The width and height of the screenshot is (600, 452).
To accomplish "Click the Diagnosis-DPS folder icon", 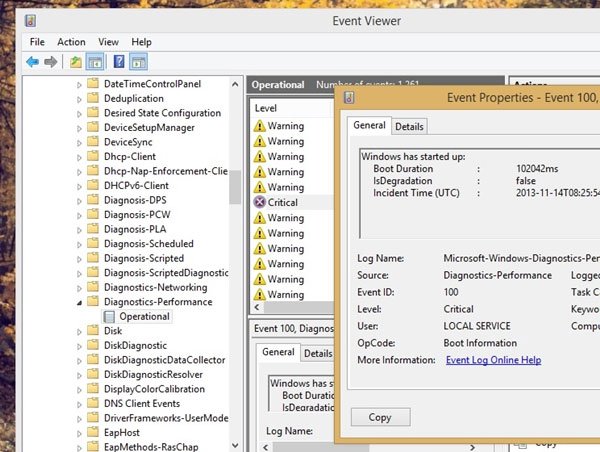I will coord(93,200).
